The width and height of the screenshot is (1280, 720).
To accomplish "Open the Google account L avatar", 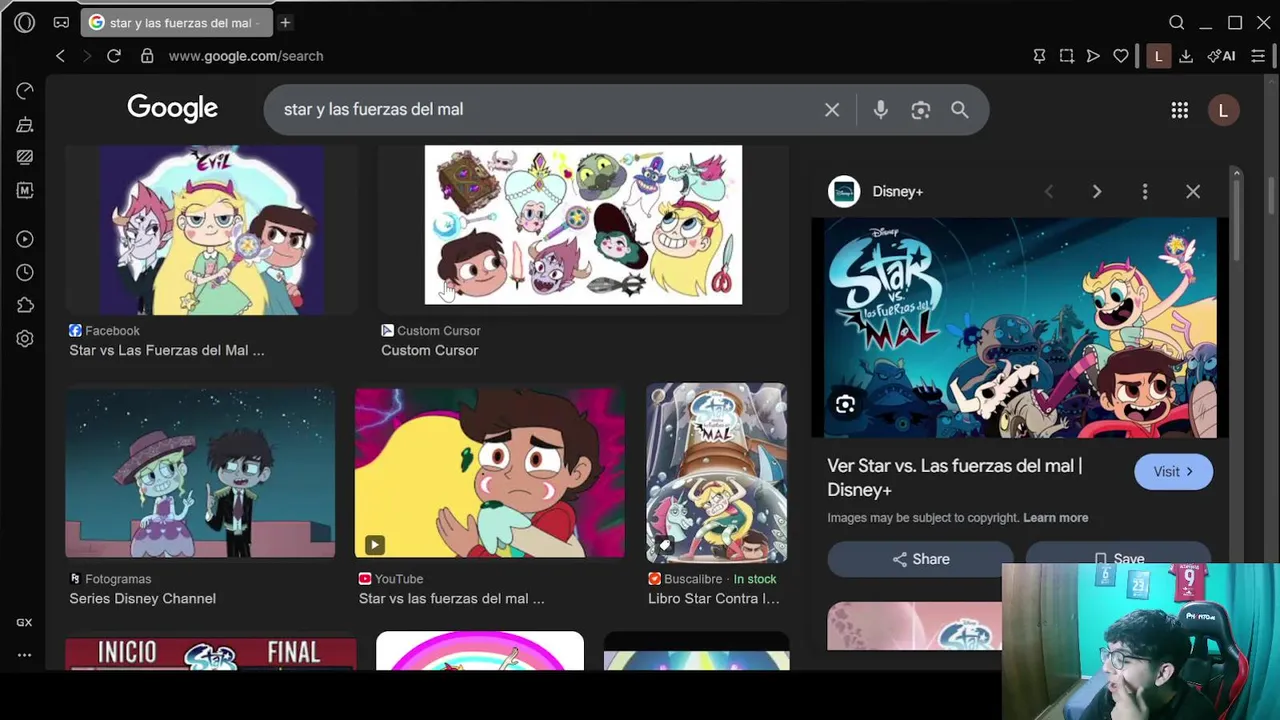I will [x=1223, y=110].
